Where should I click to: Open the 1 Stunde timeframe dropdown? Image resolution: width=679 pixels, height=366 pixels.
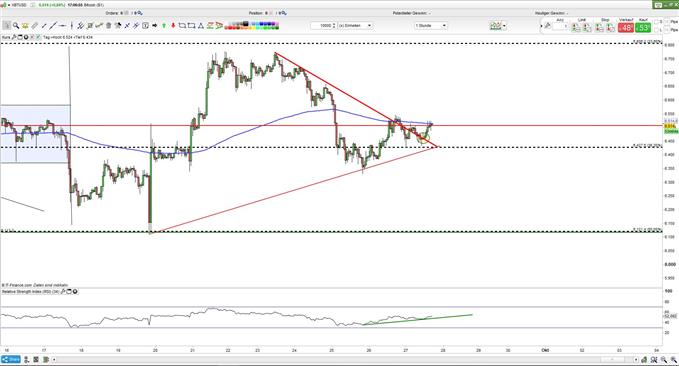pyautogui.click(x=430, y=26)
